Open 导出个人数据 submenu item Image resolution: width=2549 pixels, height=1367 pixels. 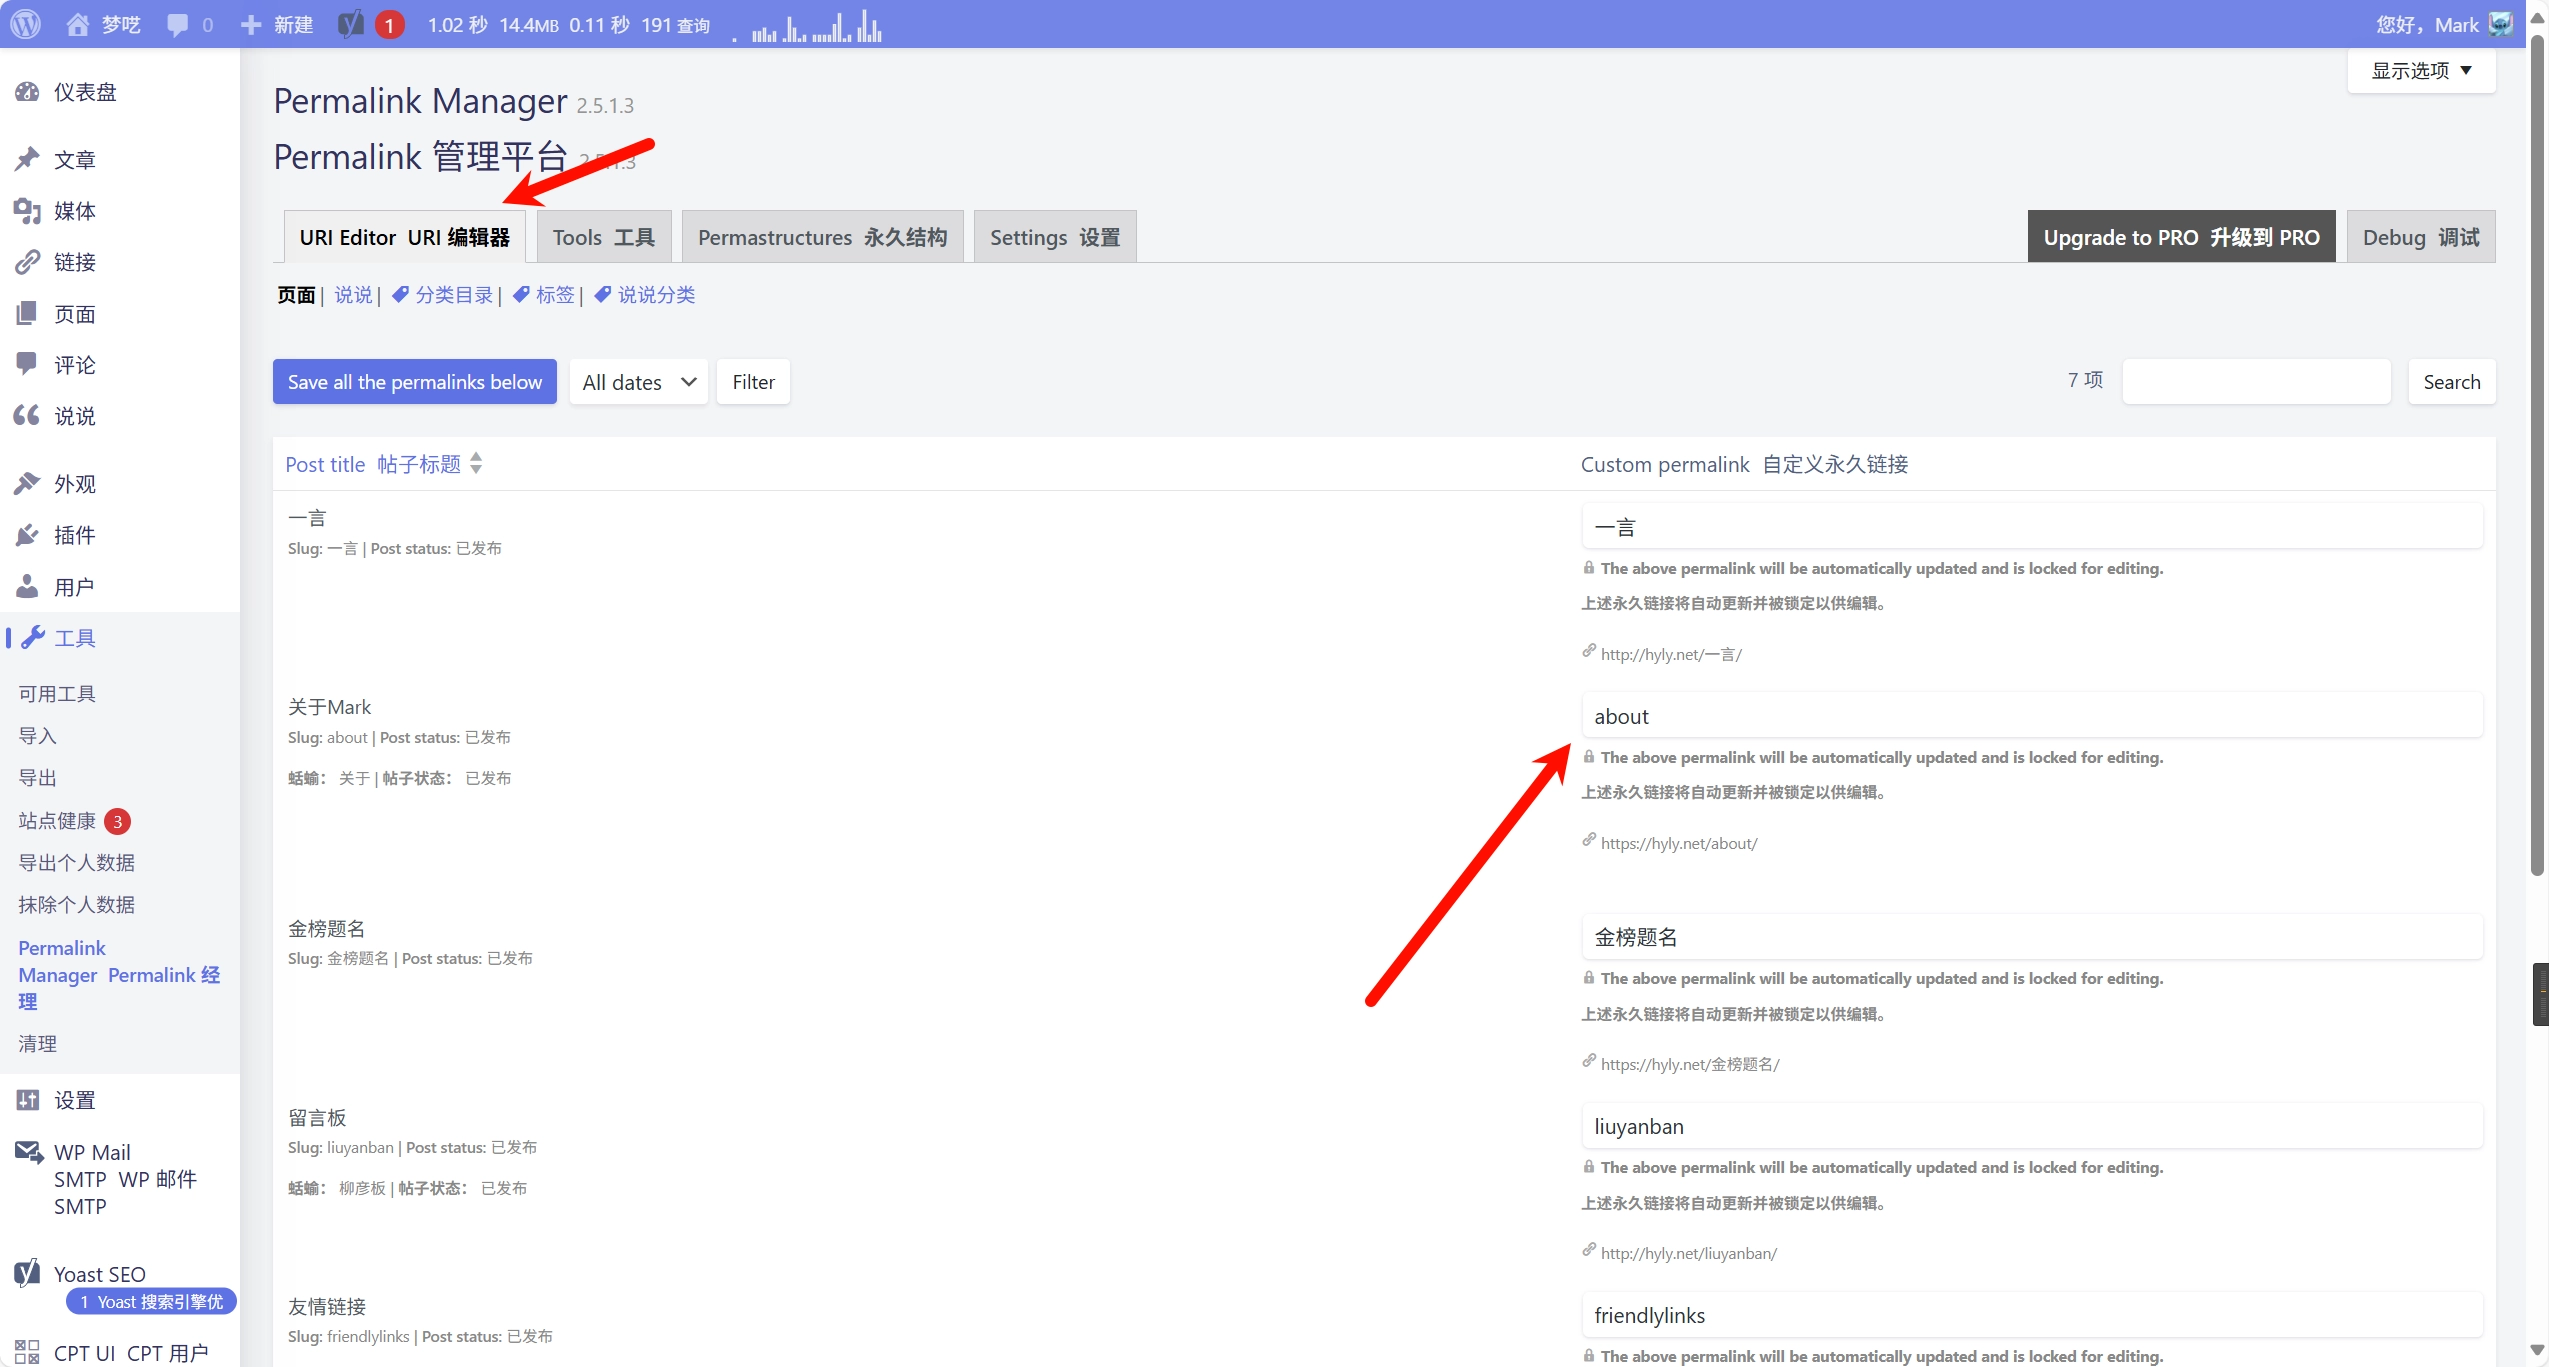point(76,863)
